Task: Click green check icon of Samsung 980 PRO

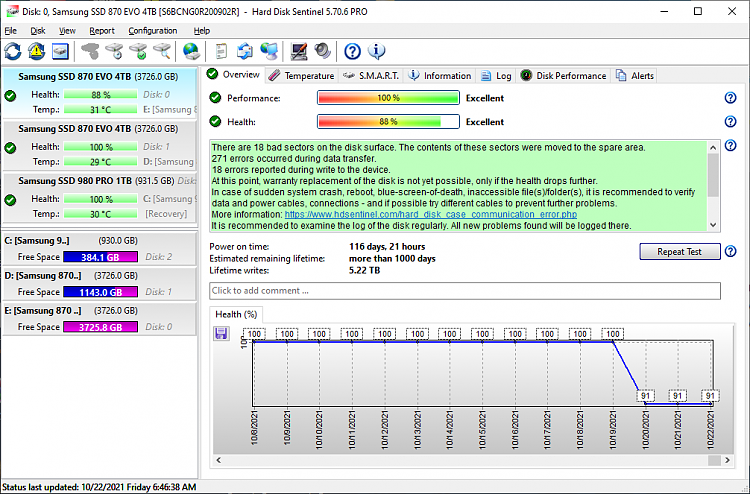Action: point(10,200)
